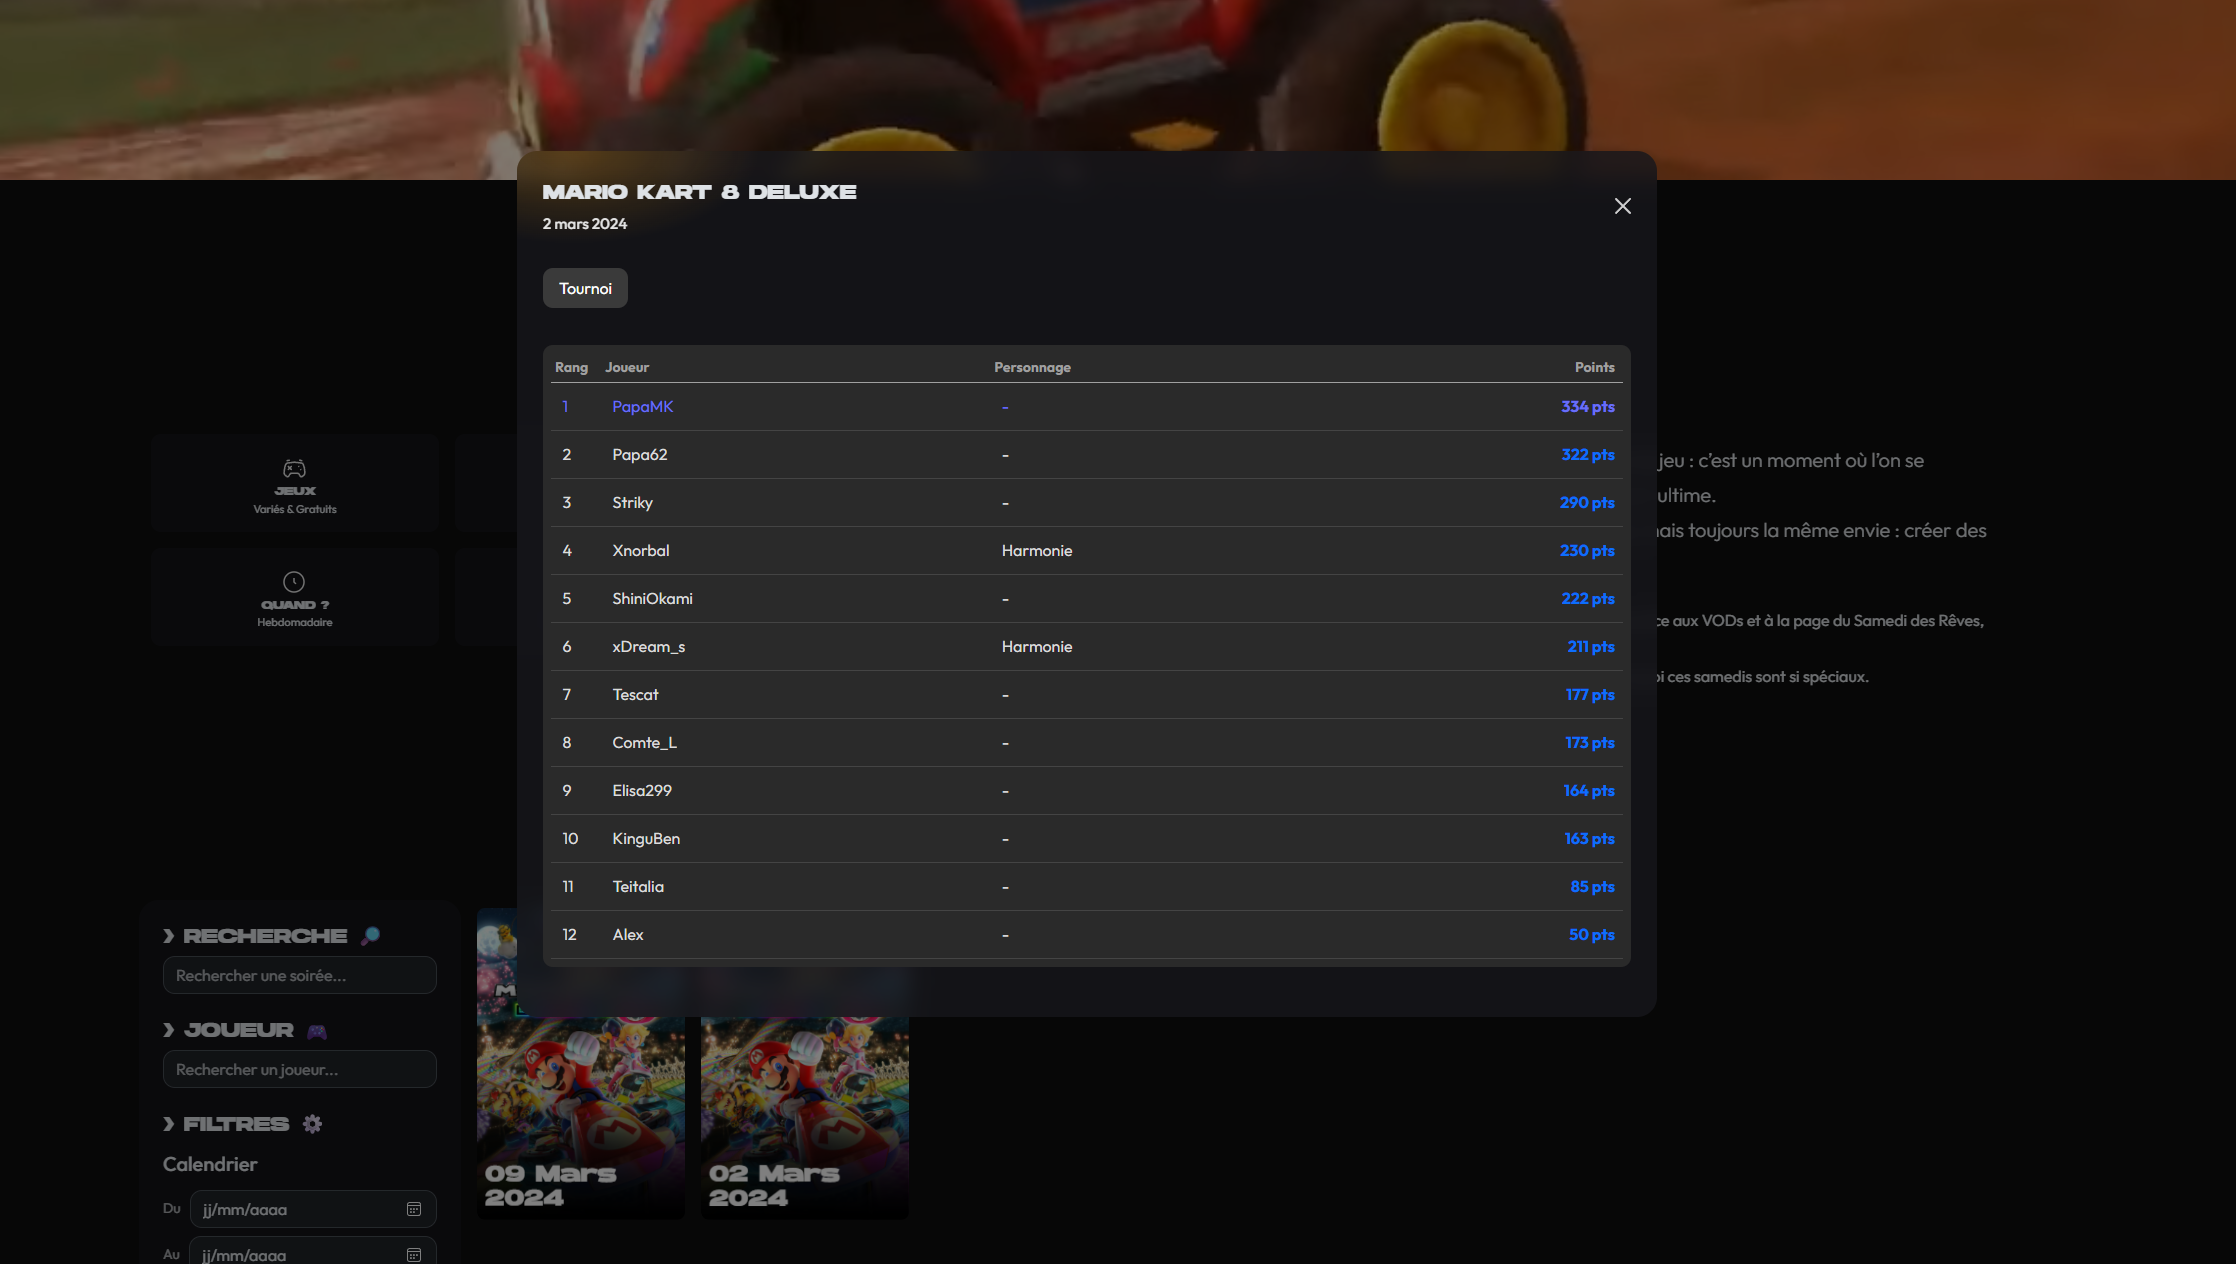Screen dimensions: 2236x1264
Task: Collapse the Joueur section chevron
Action: point(169,1030)
